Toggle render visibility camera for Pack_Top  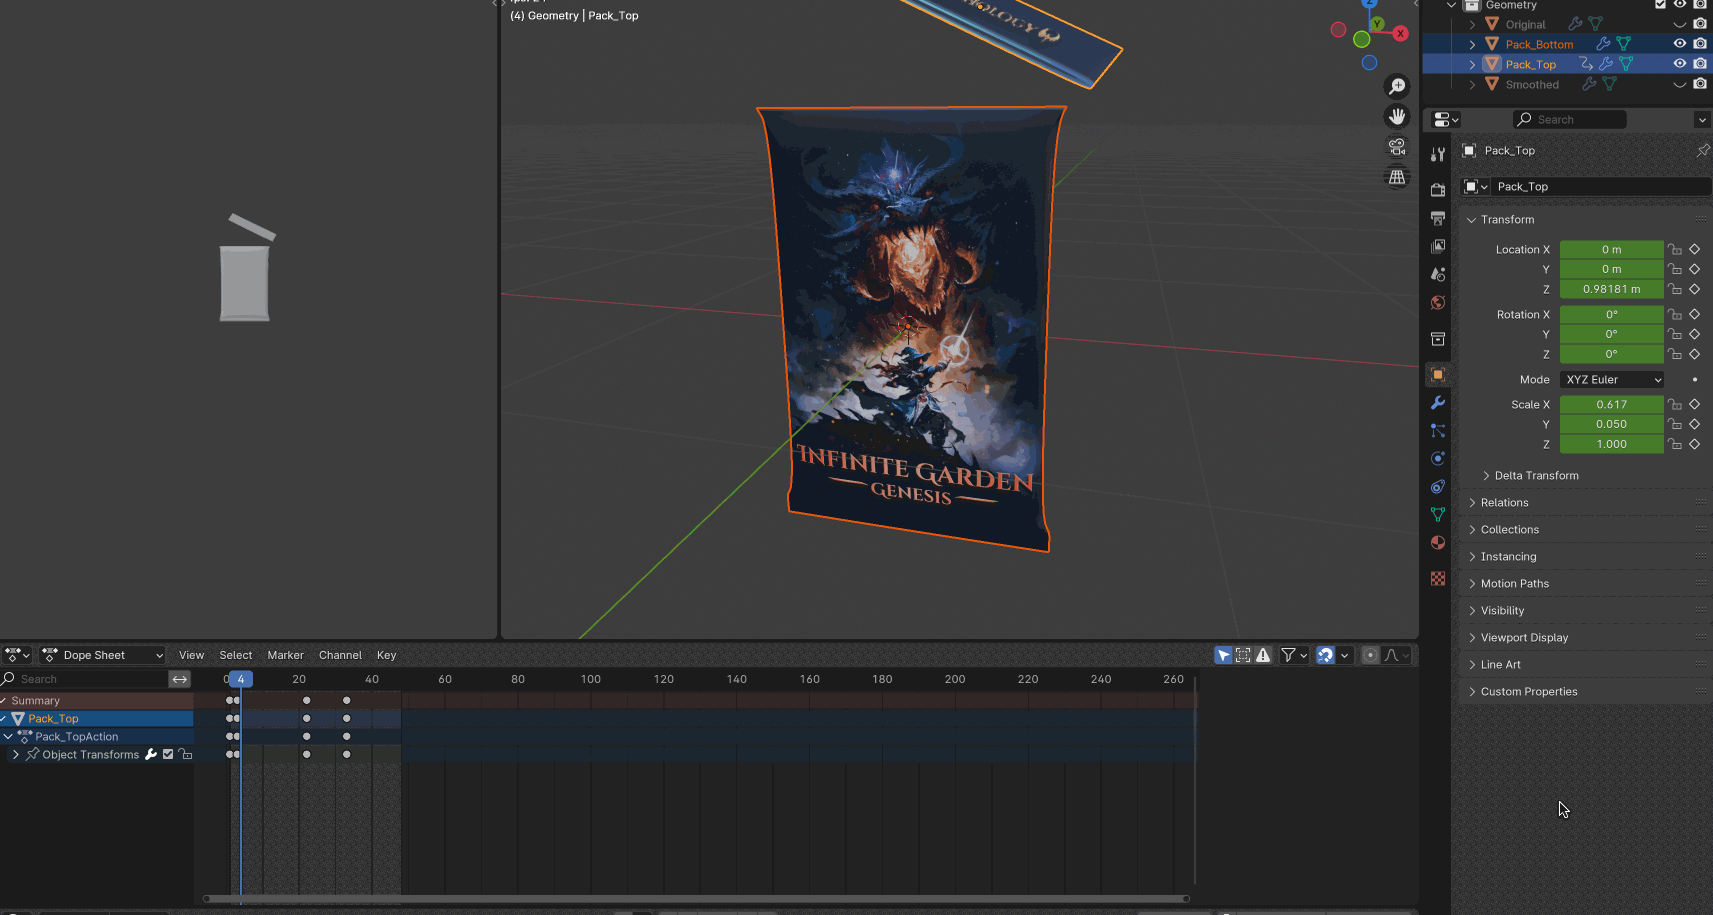[x=1700, y=64]
